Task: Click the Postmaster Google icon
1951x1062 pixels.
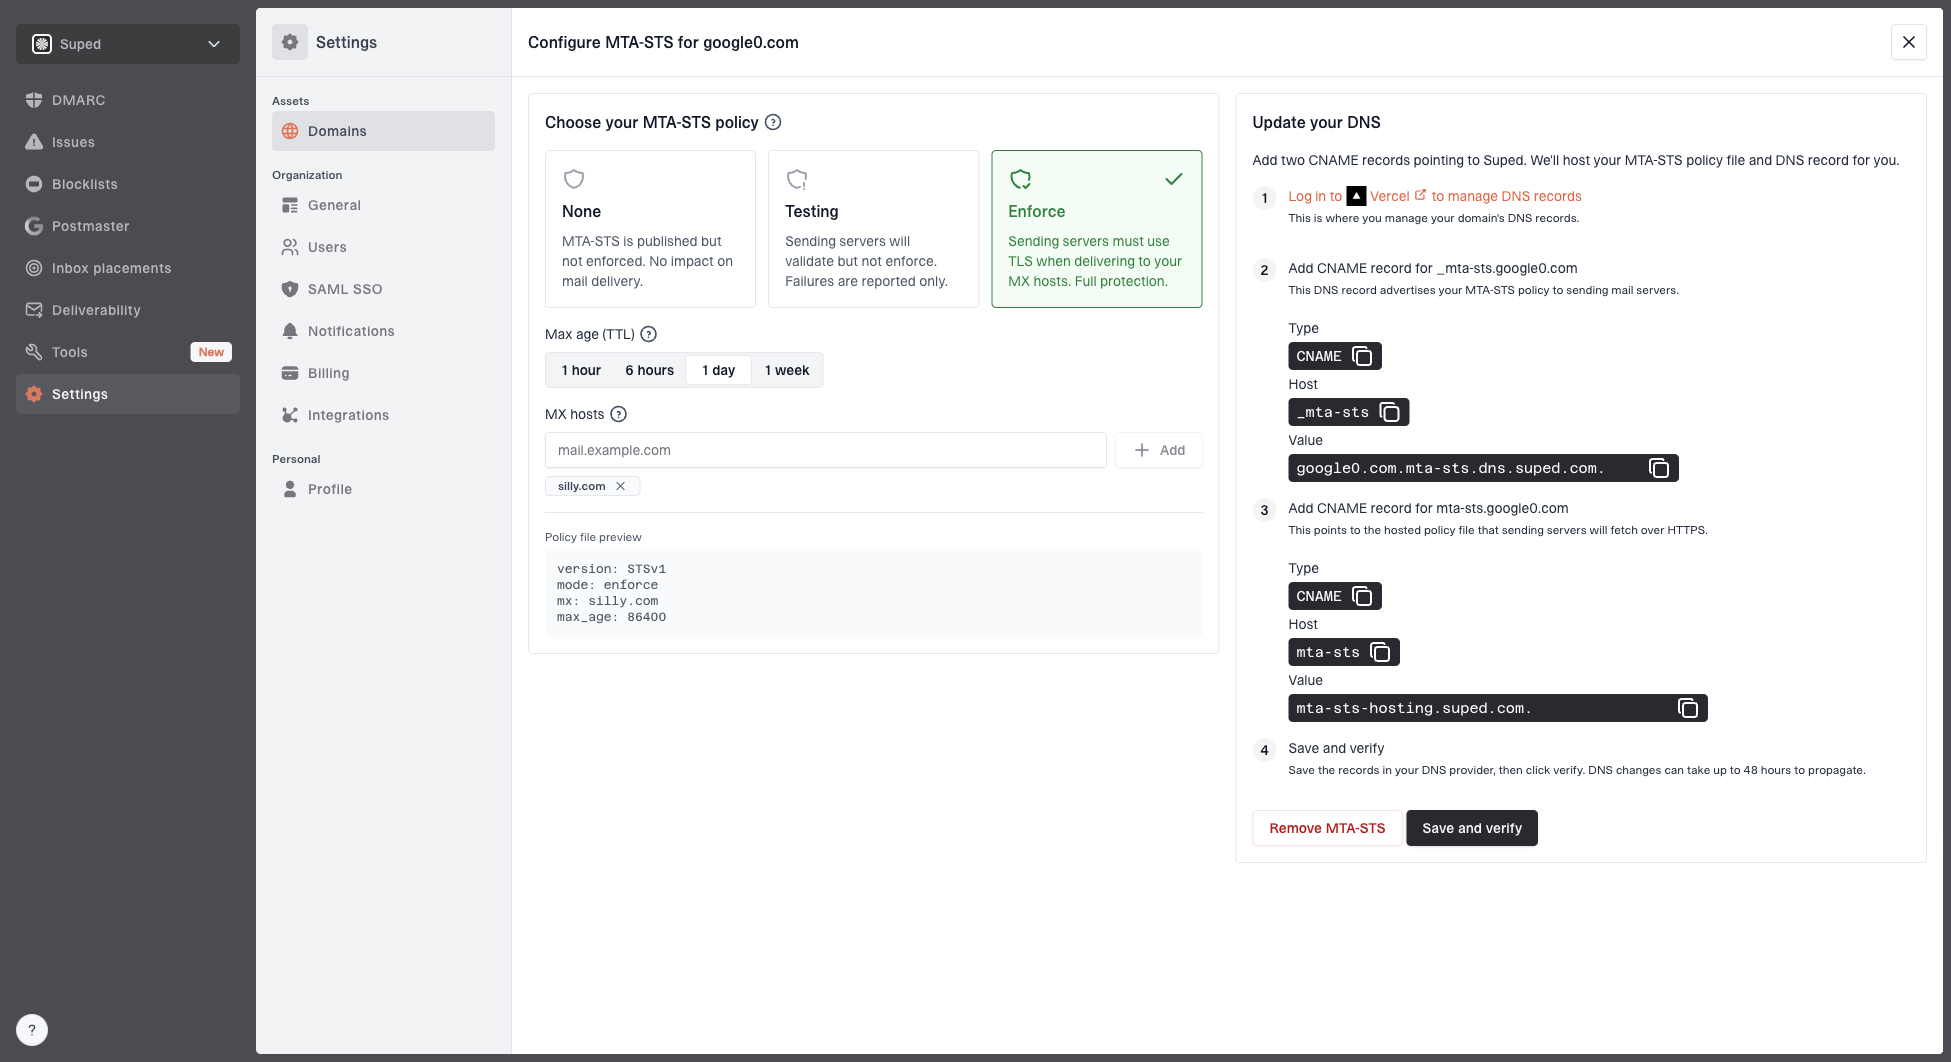Action: click(34, 226)
